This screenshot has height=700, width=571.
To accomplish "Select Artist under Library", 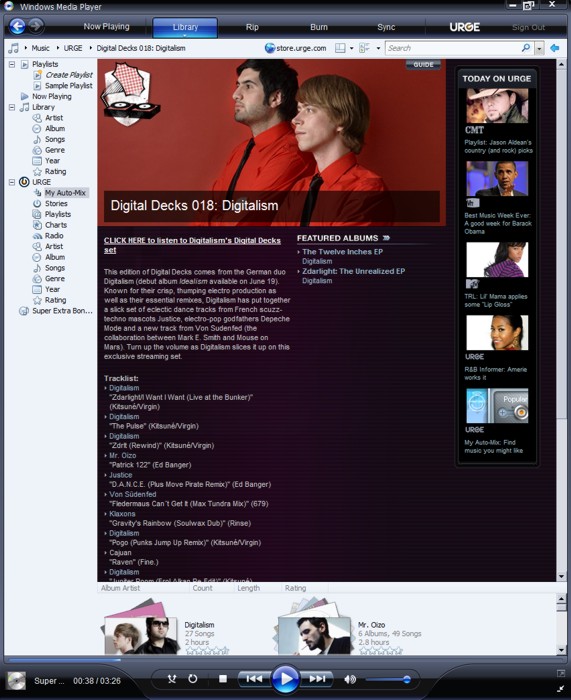I will tap(54, 118).
